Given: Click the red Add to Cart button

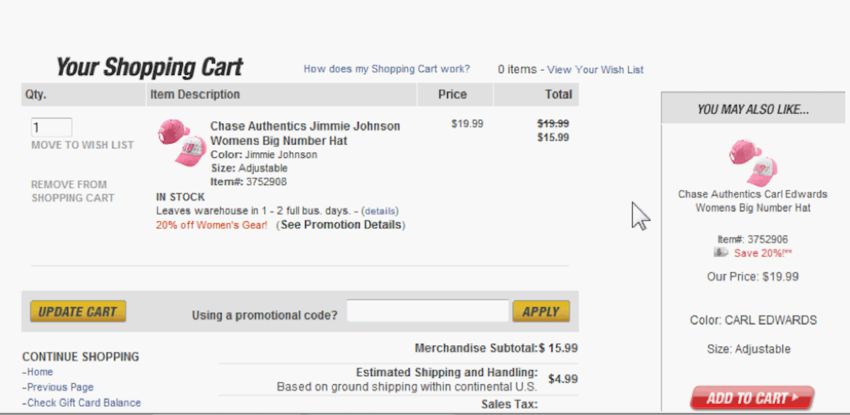Looking at the screenshot, I should pyautogui.click(x=751, y=398).
